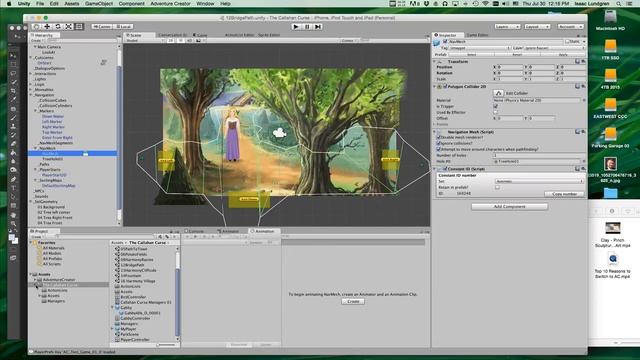Open Parking Garage drive on desktop

(x=610, y=138)
